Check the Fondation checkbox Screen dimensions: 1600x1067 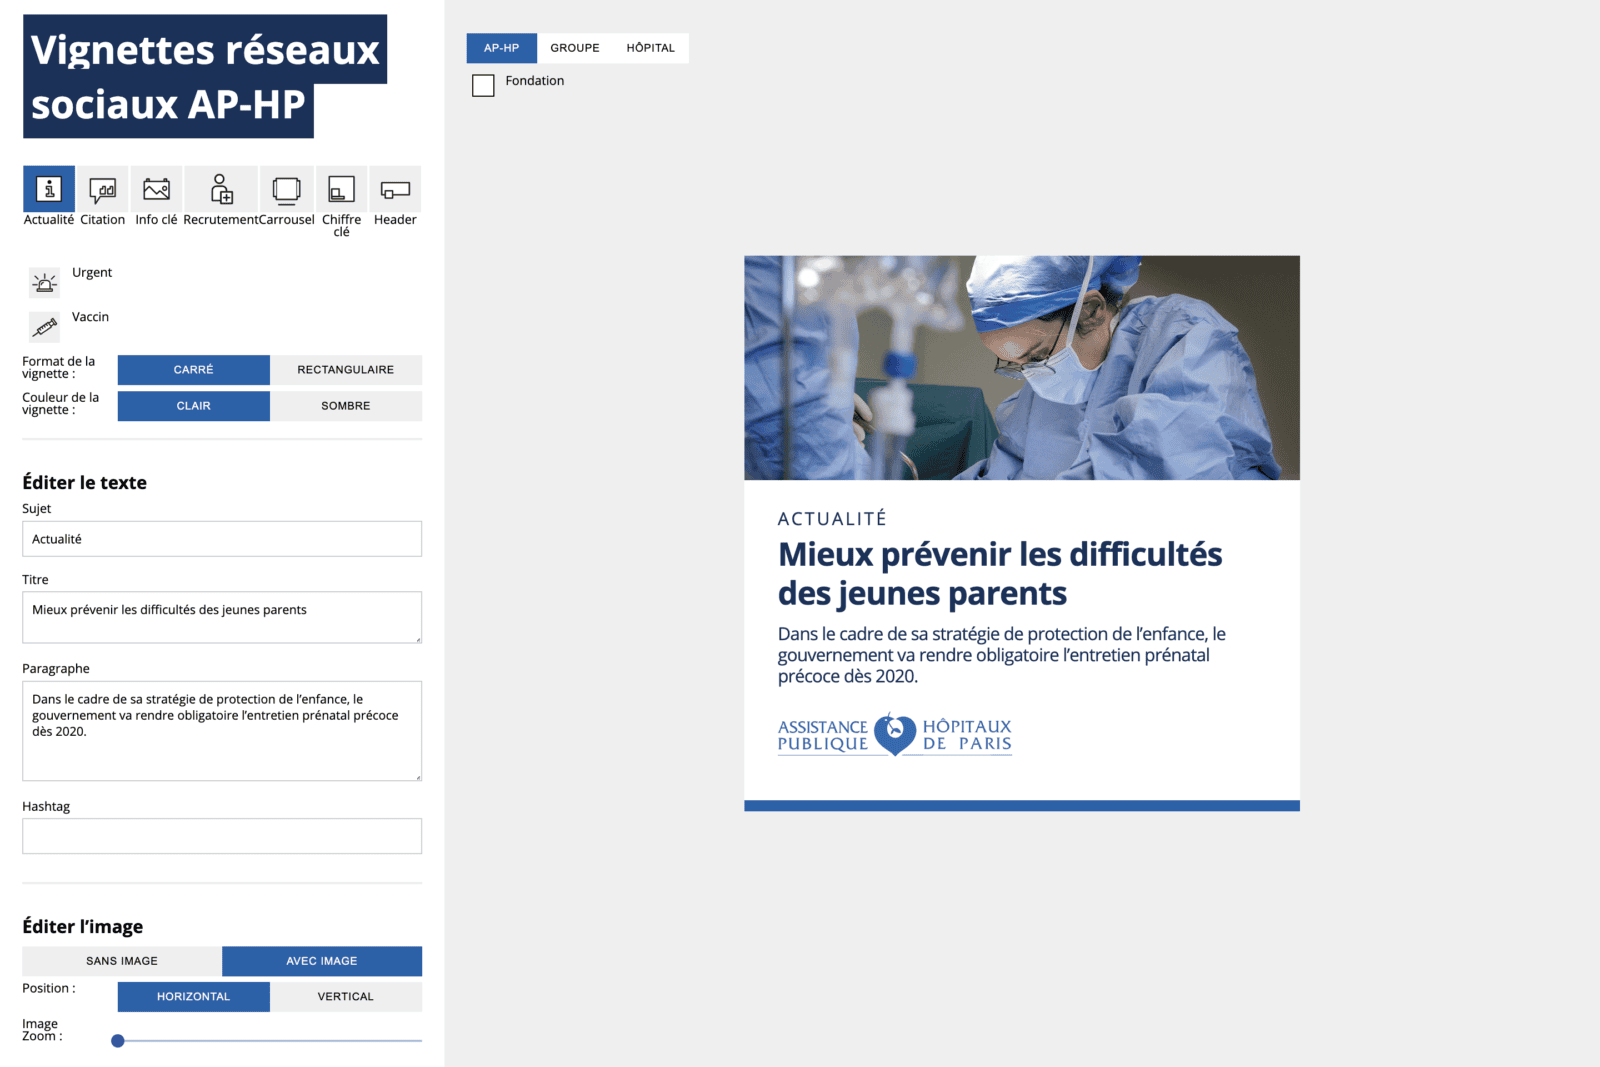[483, 86]
